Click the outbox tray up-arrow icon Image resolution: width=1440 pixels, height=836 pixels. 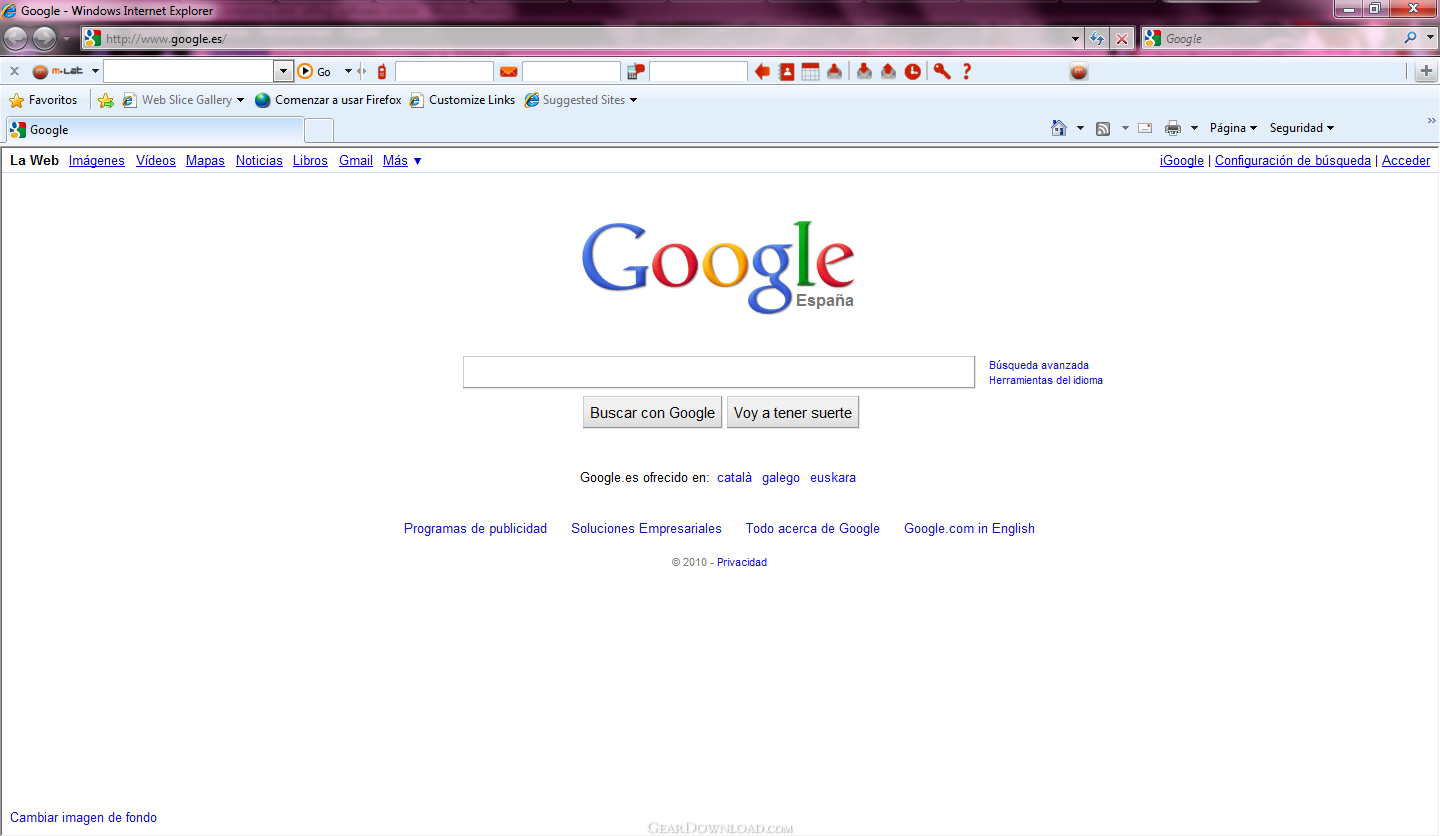[x=834, y=71]
